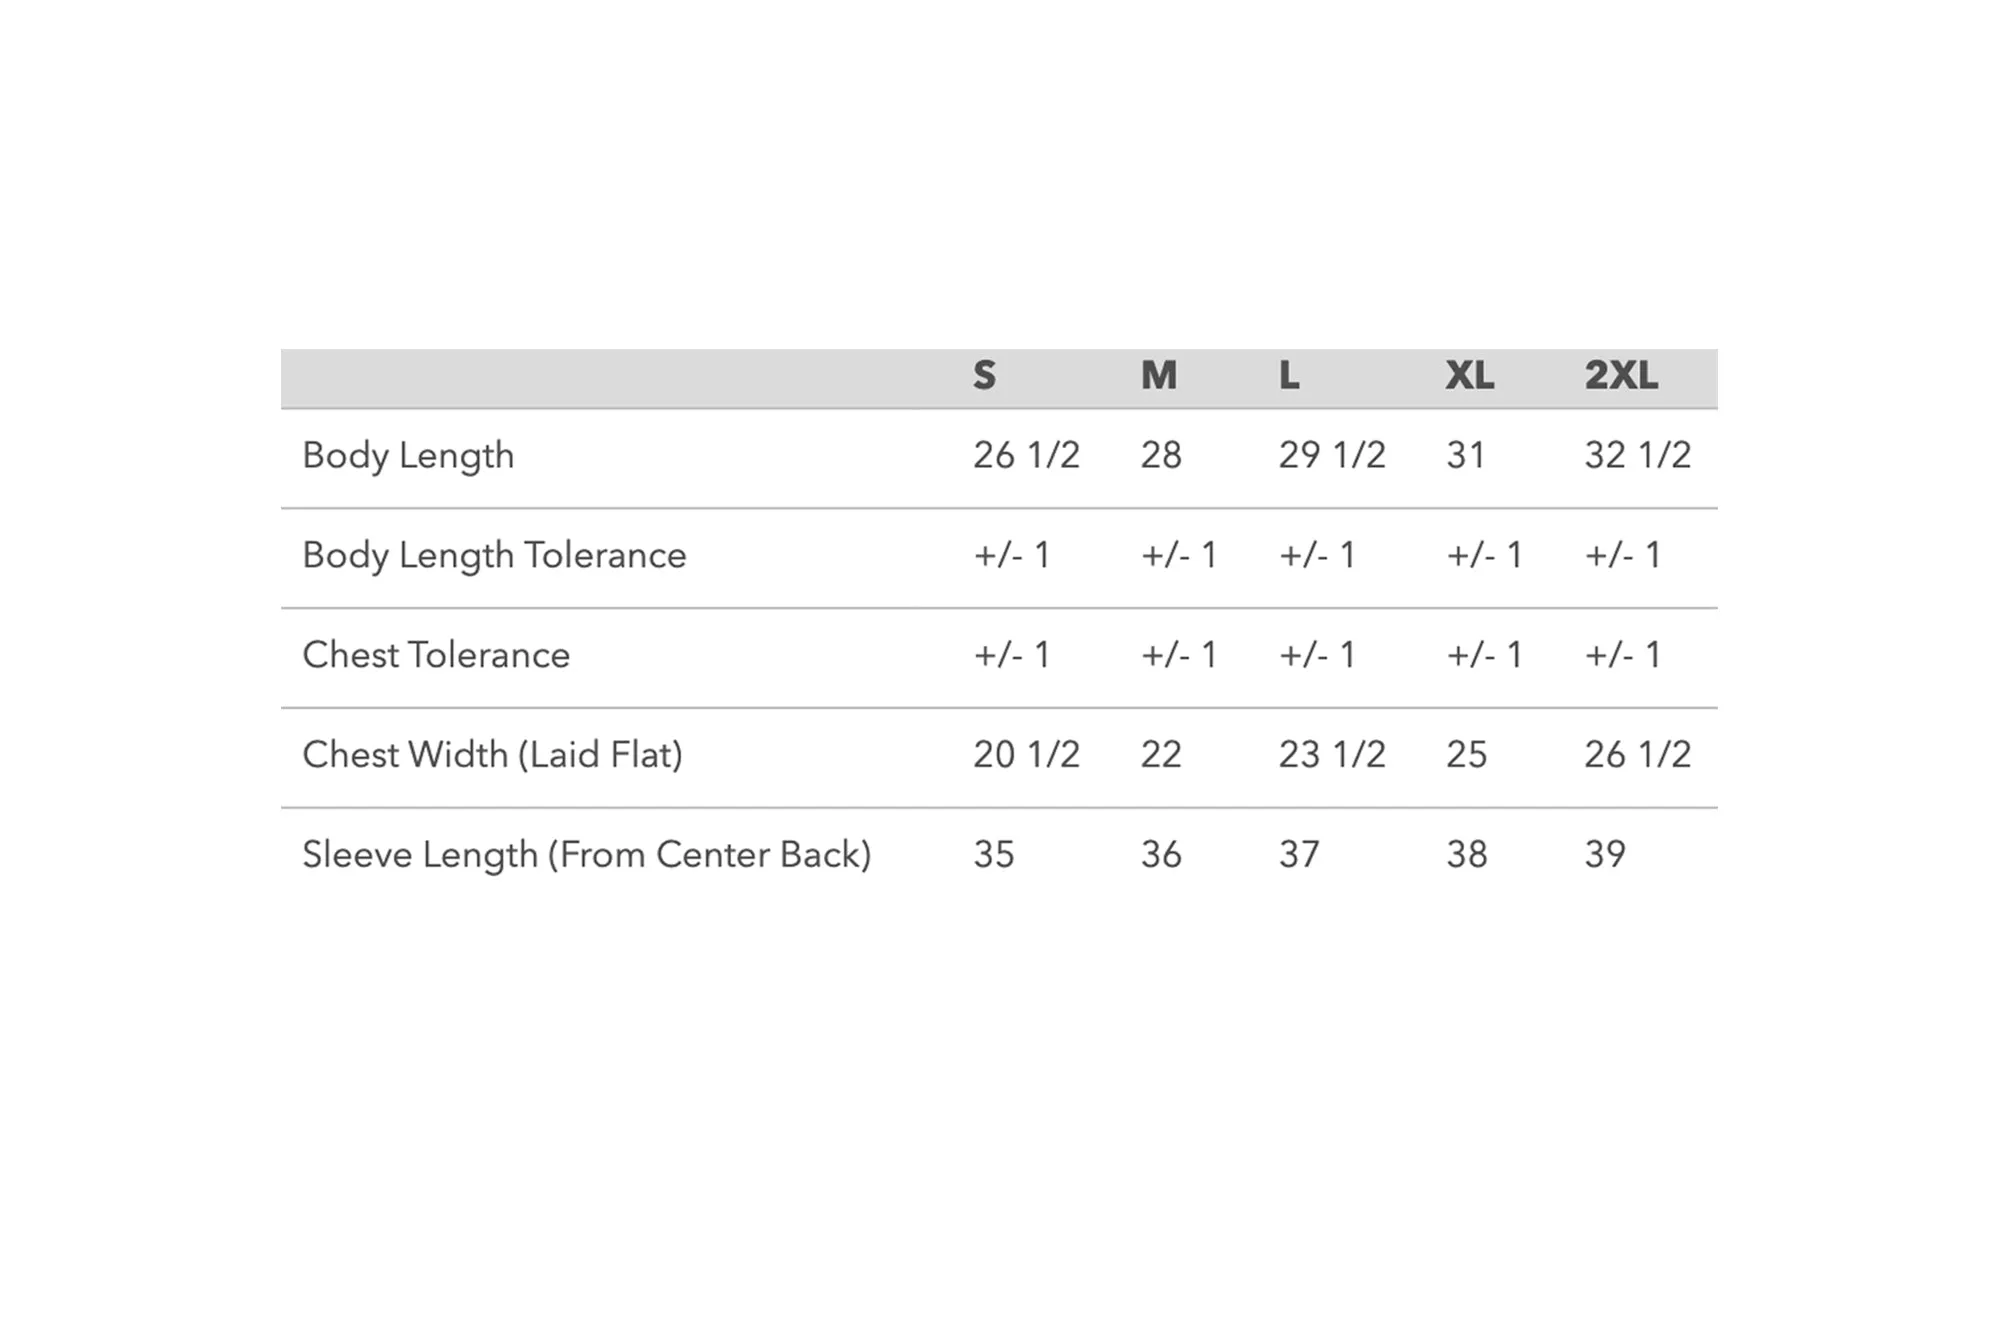Select Sleeve Length (From Center Back) label
This screenshot has height=1333, width=2000.
[x=587, y=855]
